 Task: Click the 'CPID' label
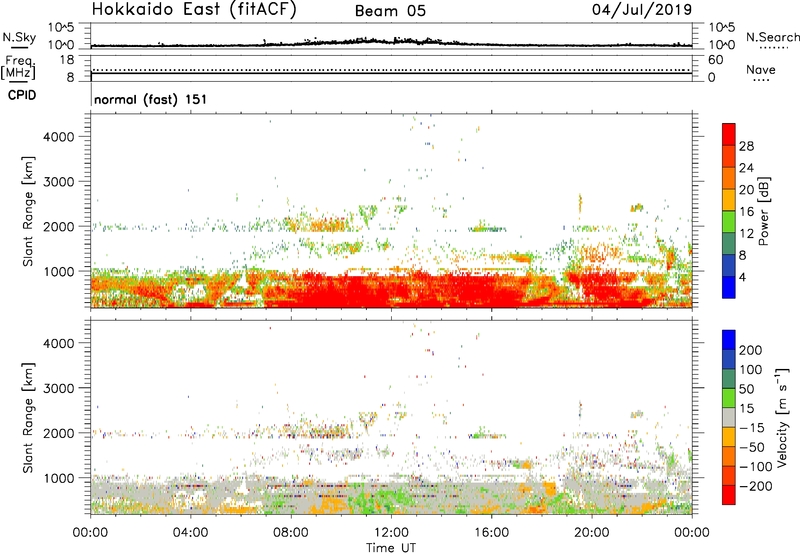coord(22,95)
